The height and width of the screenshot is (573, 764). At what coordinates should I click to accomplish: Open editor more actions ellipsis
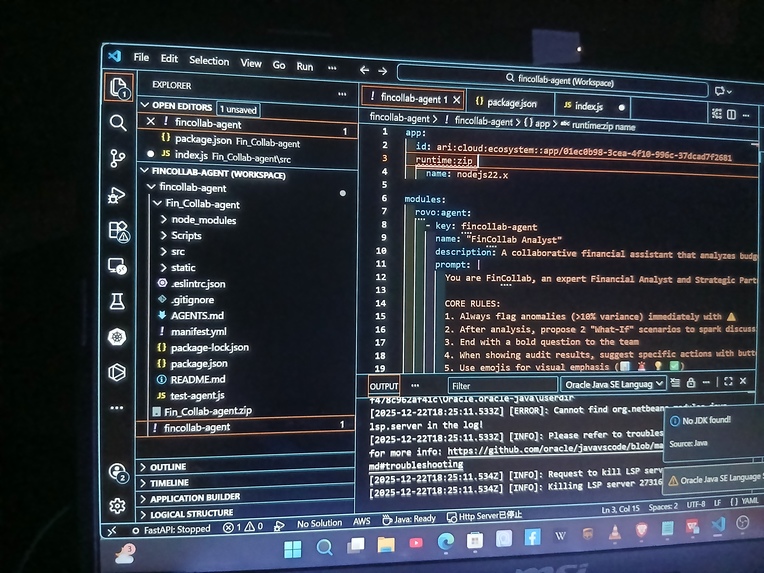746,115
